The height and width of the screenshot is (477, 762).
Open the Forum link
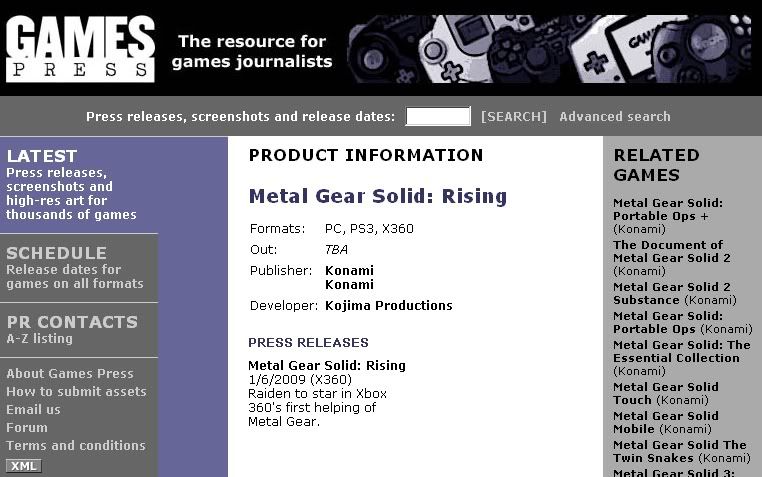(27, 427)
